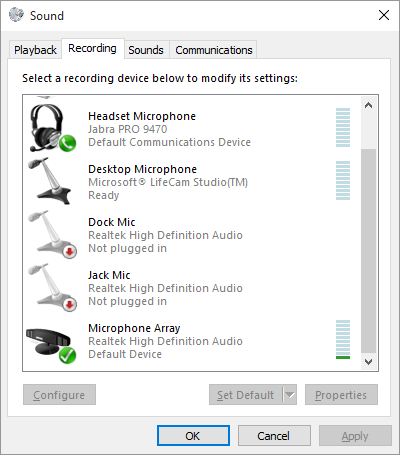Viewport: 400px width, 455px height.
Task: Click the device list scrollbar thumb
Action: (368, 251)
